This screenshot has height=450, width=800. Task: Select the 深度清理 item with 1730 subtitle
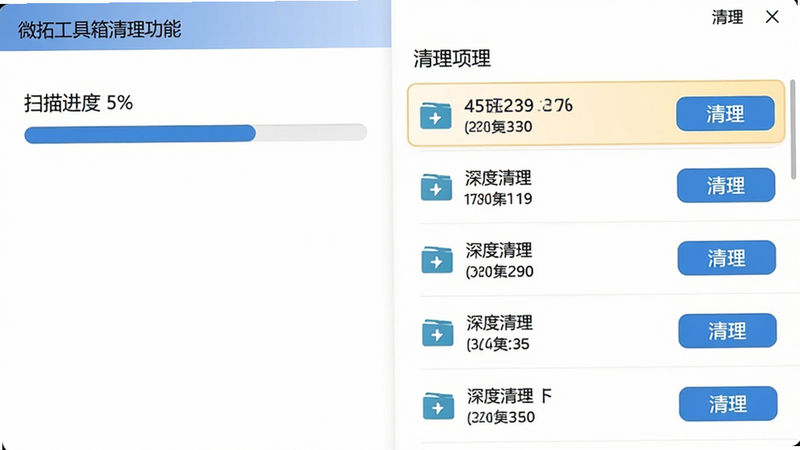(597, 187)
